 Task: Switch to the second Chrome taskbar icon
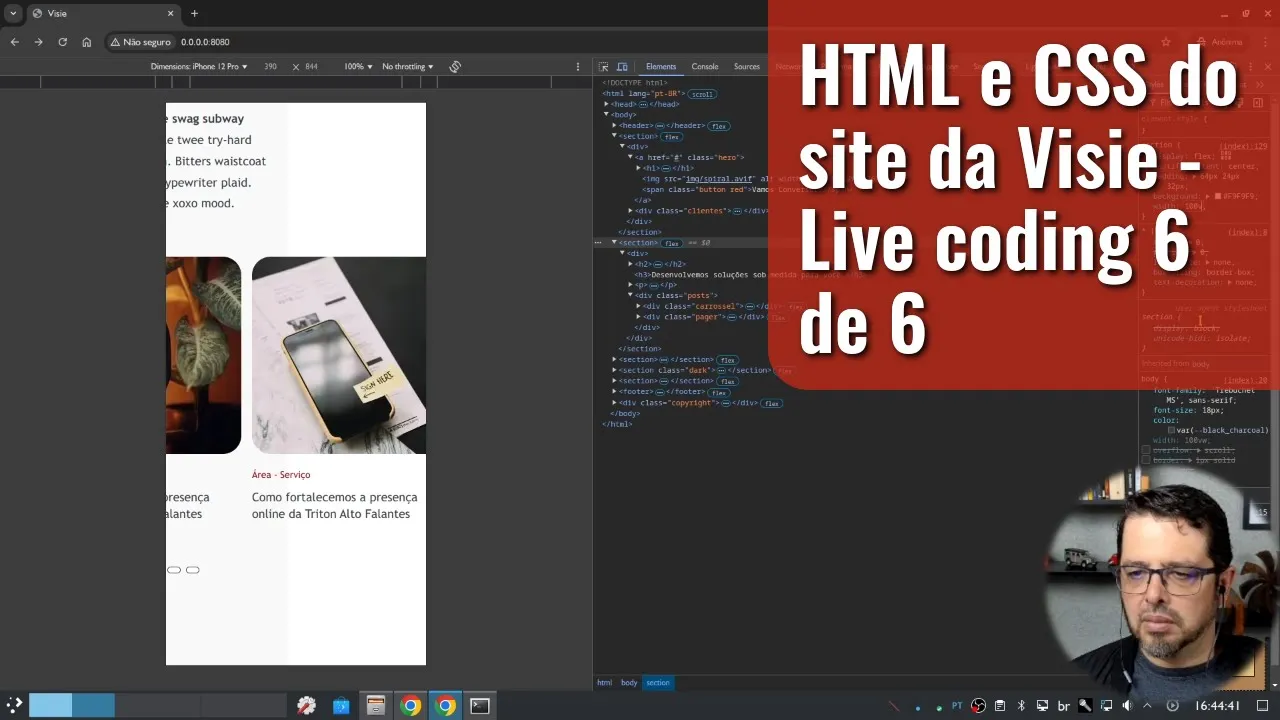click(x=446, y=706)
